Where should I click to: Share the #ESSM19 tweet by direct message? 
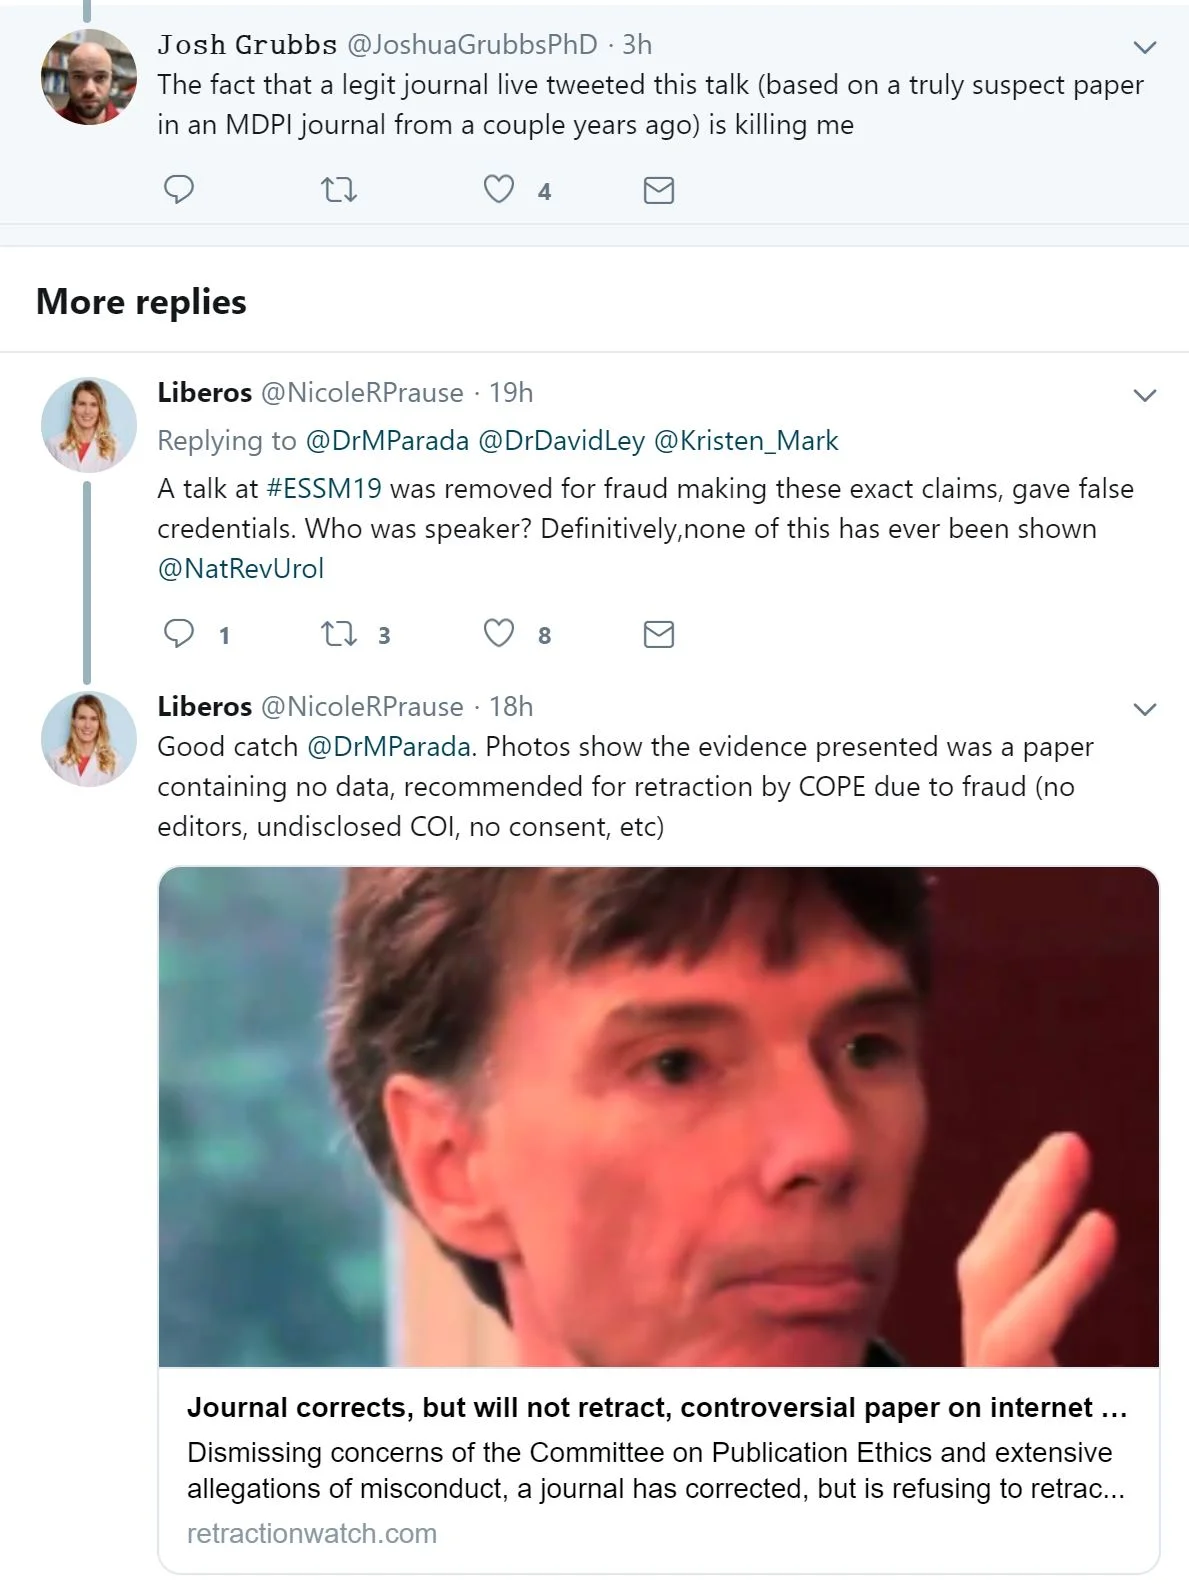pos(658,634)
